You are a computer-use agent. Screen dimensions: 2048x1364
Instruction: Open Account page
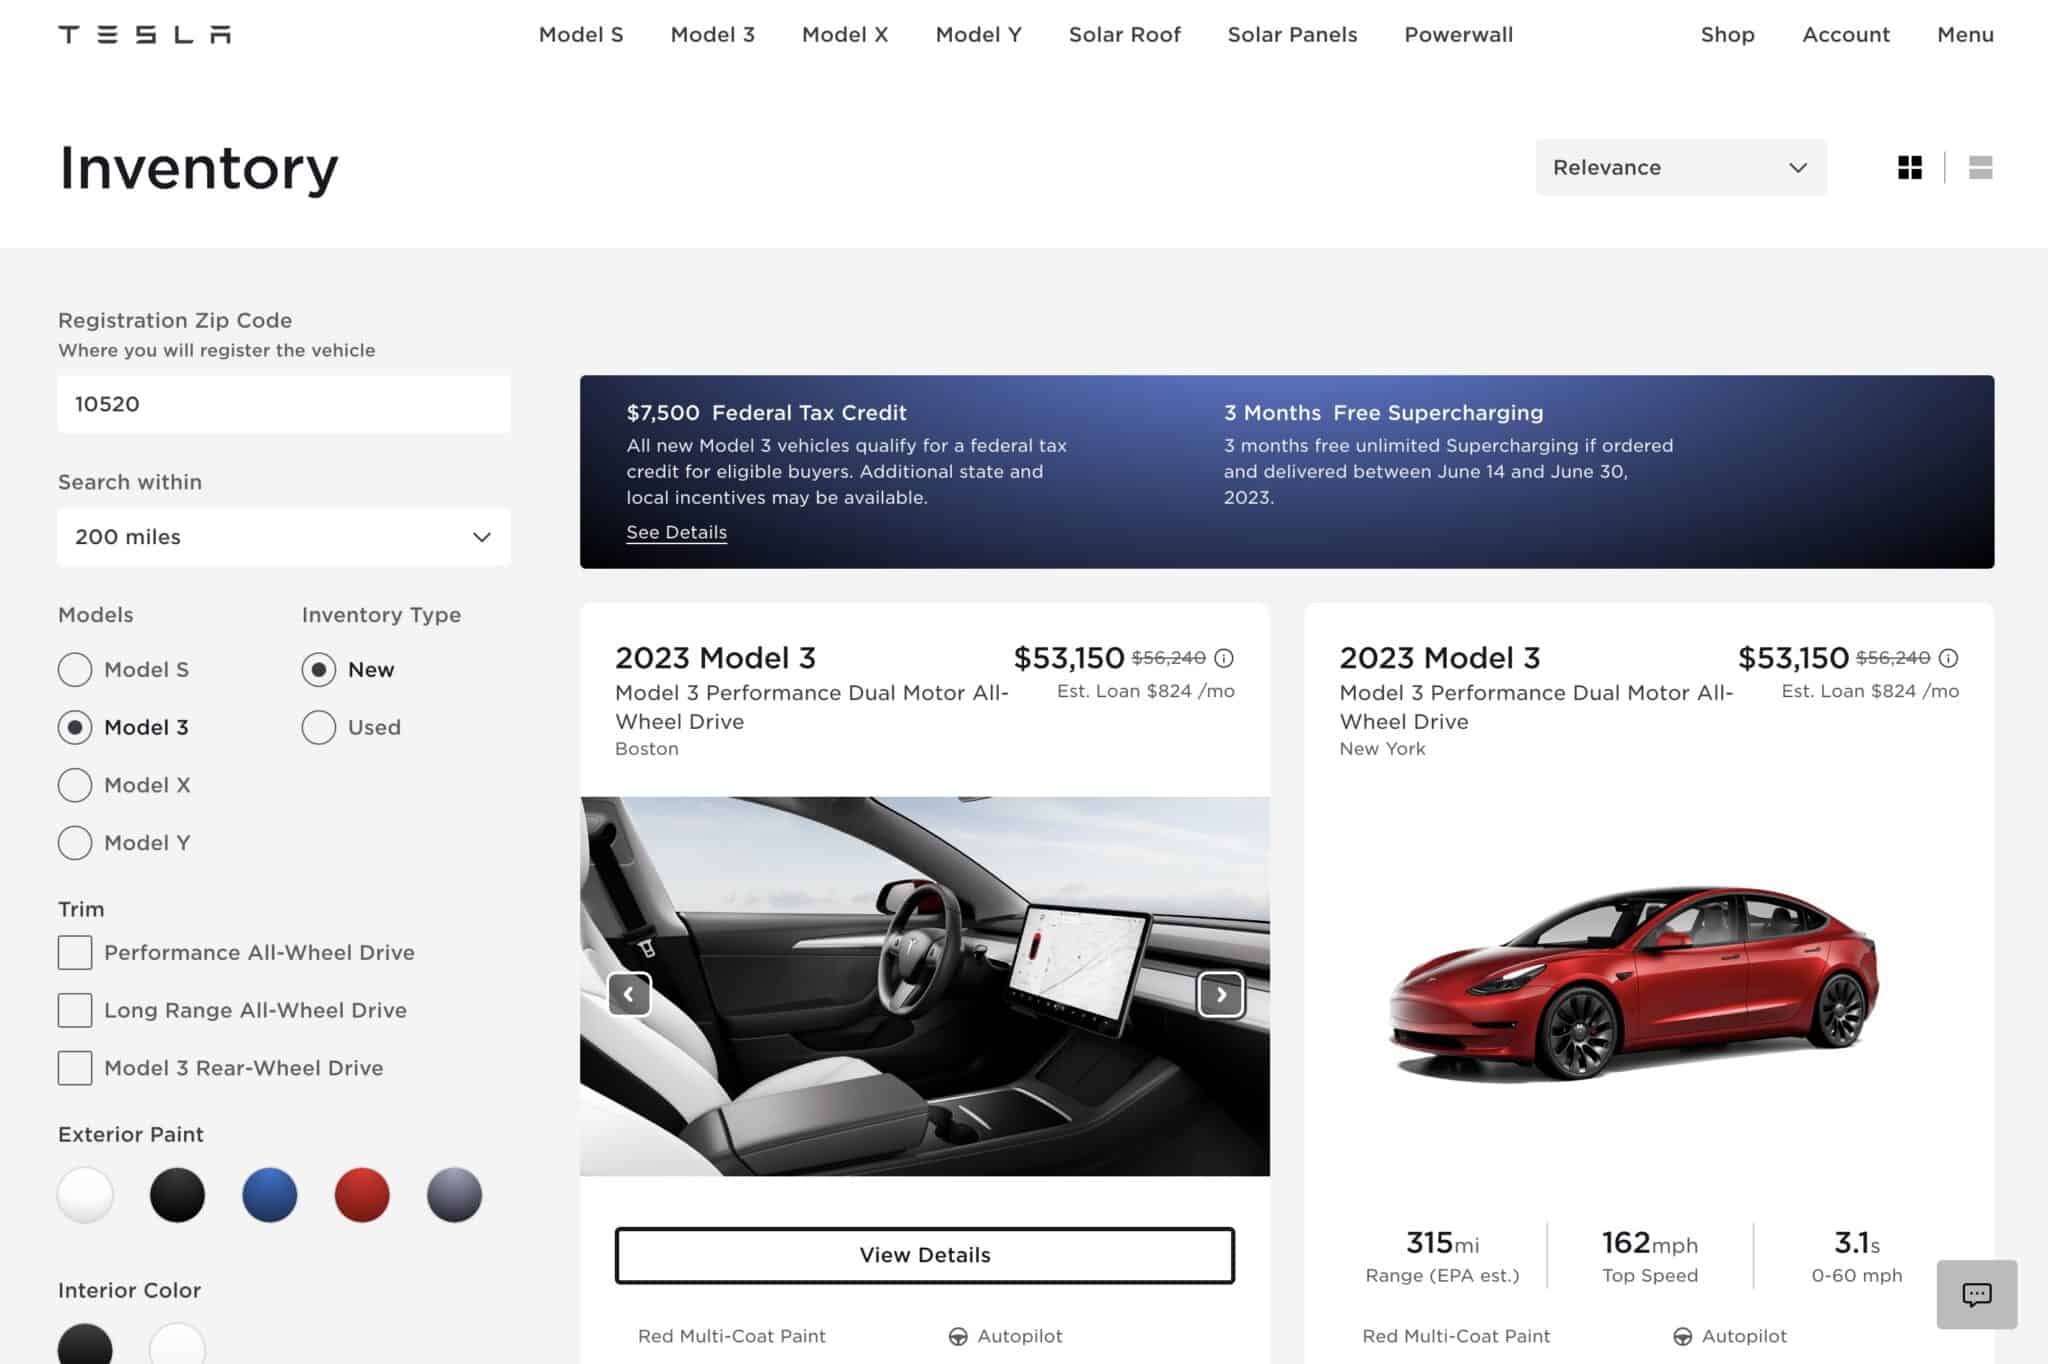(x=1846, y=35)
